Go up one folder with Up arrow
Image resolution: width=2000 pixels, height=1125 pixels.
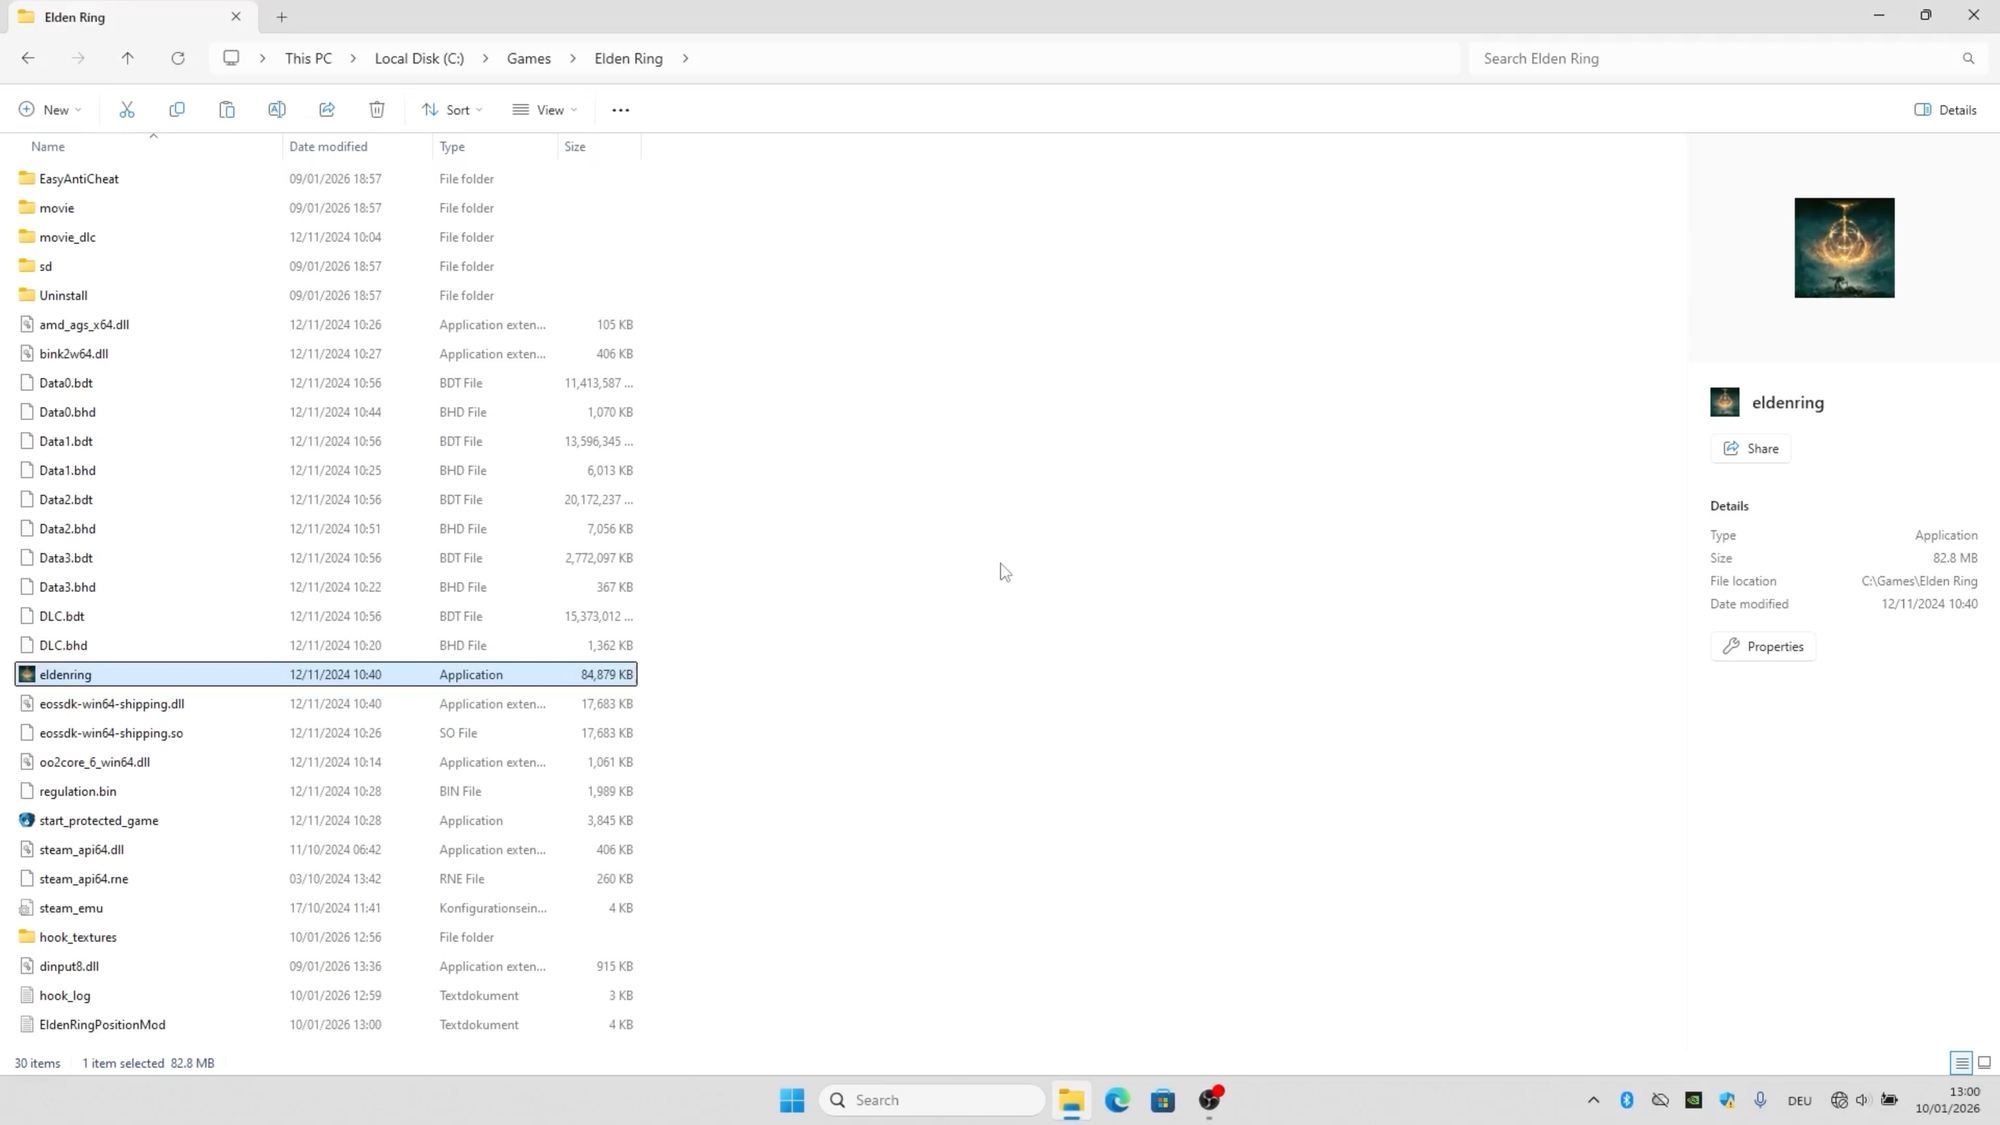128,58
